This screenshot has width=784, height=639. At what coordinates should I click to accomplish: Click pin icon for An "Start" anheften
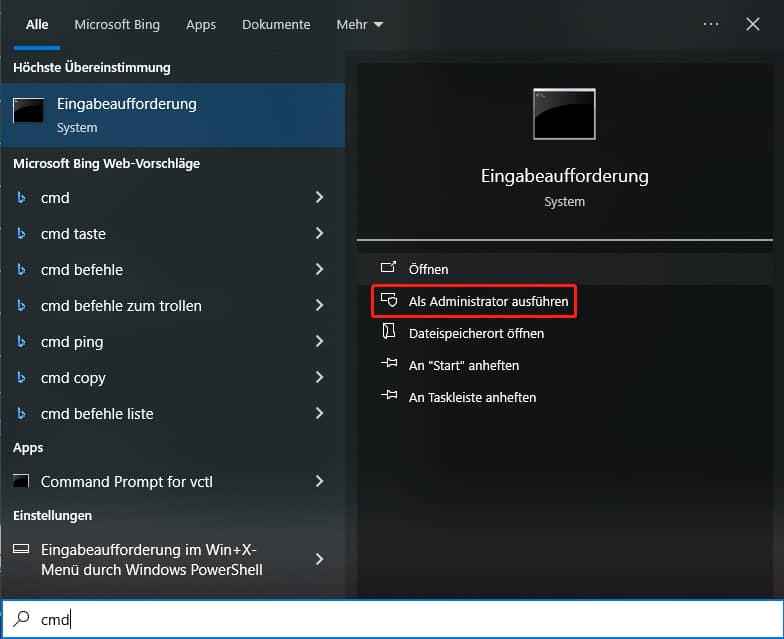[389, 363]
